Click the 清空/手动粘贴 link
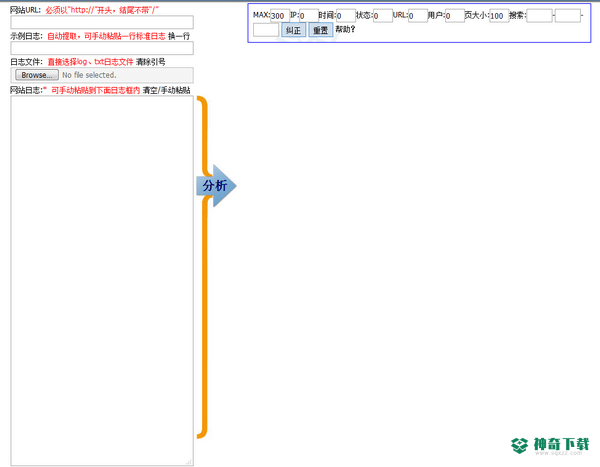 click(166, 90)
